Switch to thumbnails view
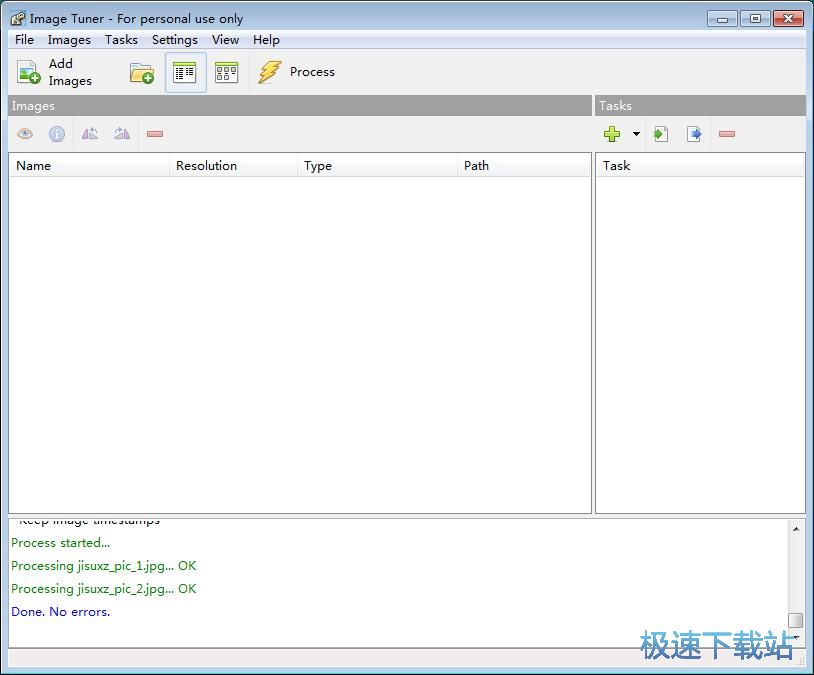This screenshot has width=814, height=675. 227,73
